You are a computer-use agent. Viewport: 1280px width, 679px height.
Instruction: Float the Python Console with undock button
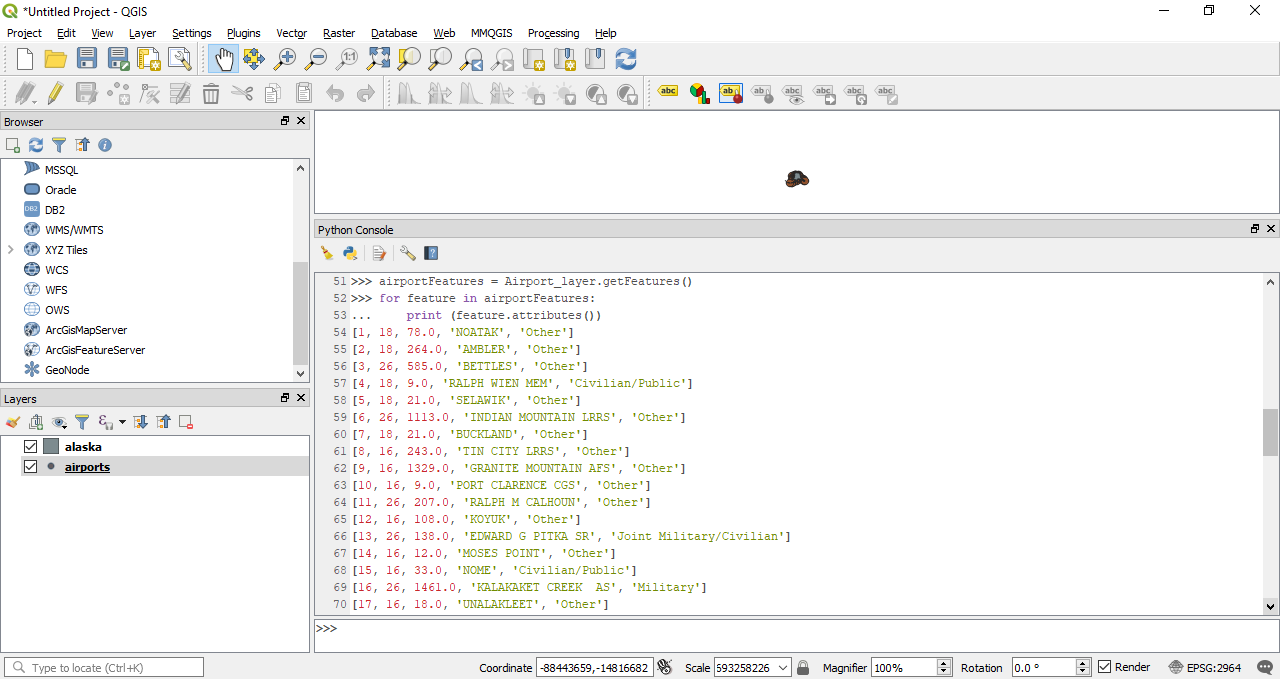[x=1255, y=229]
